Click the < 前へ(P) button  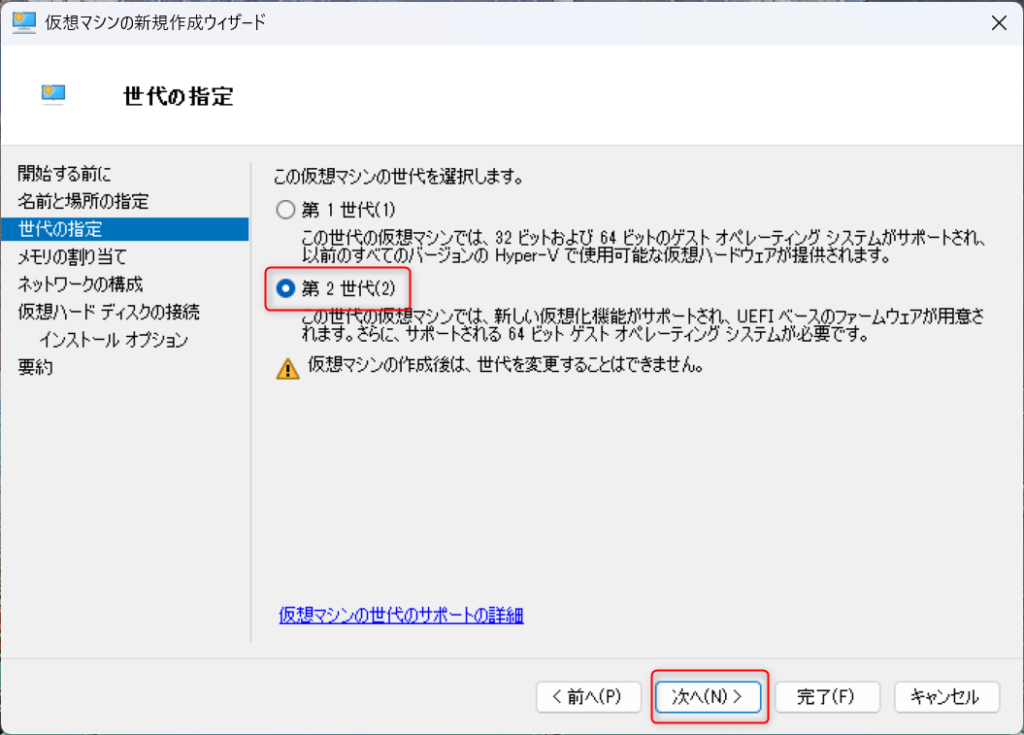[x=588, y=697]
